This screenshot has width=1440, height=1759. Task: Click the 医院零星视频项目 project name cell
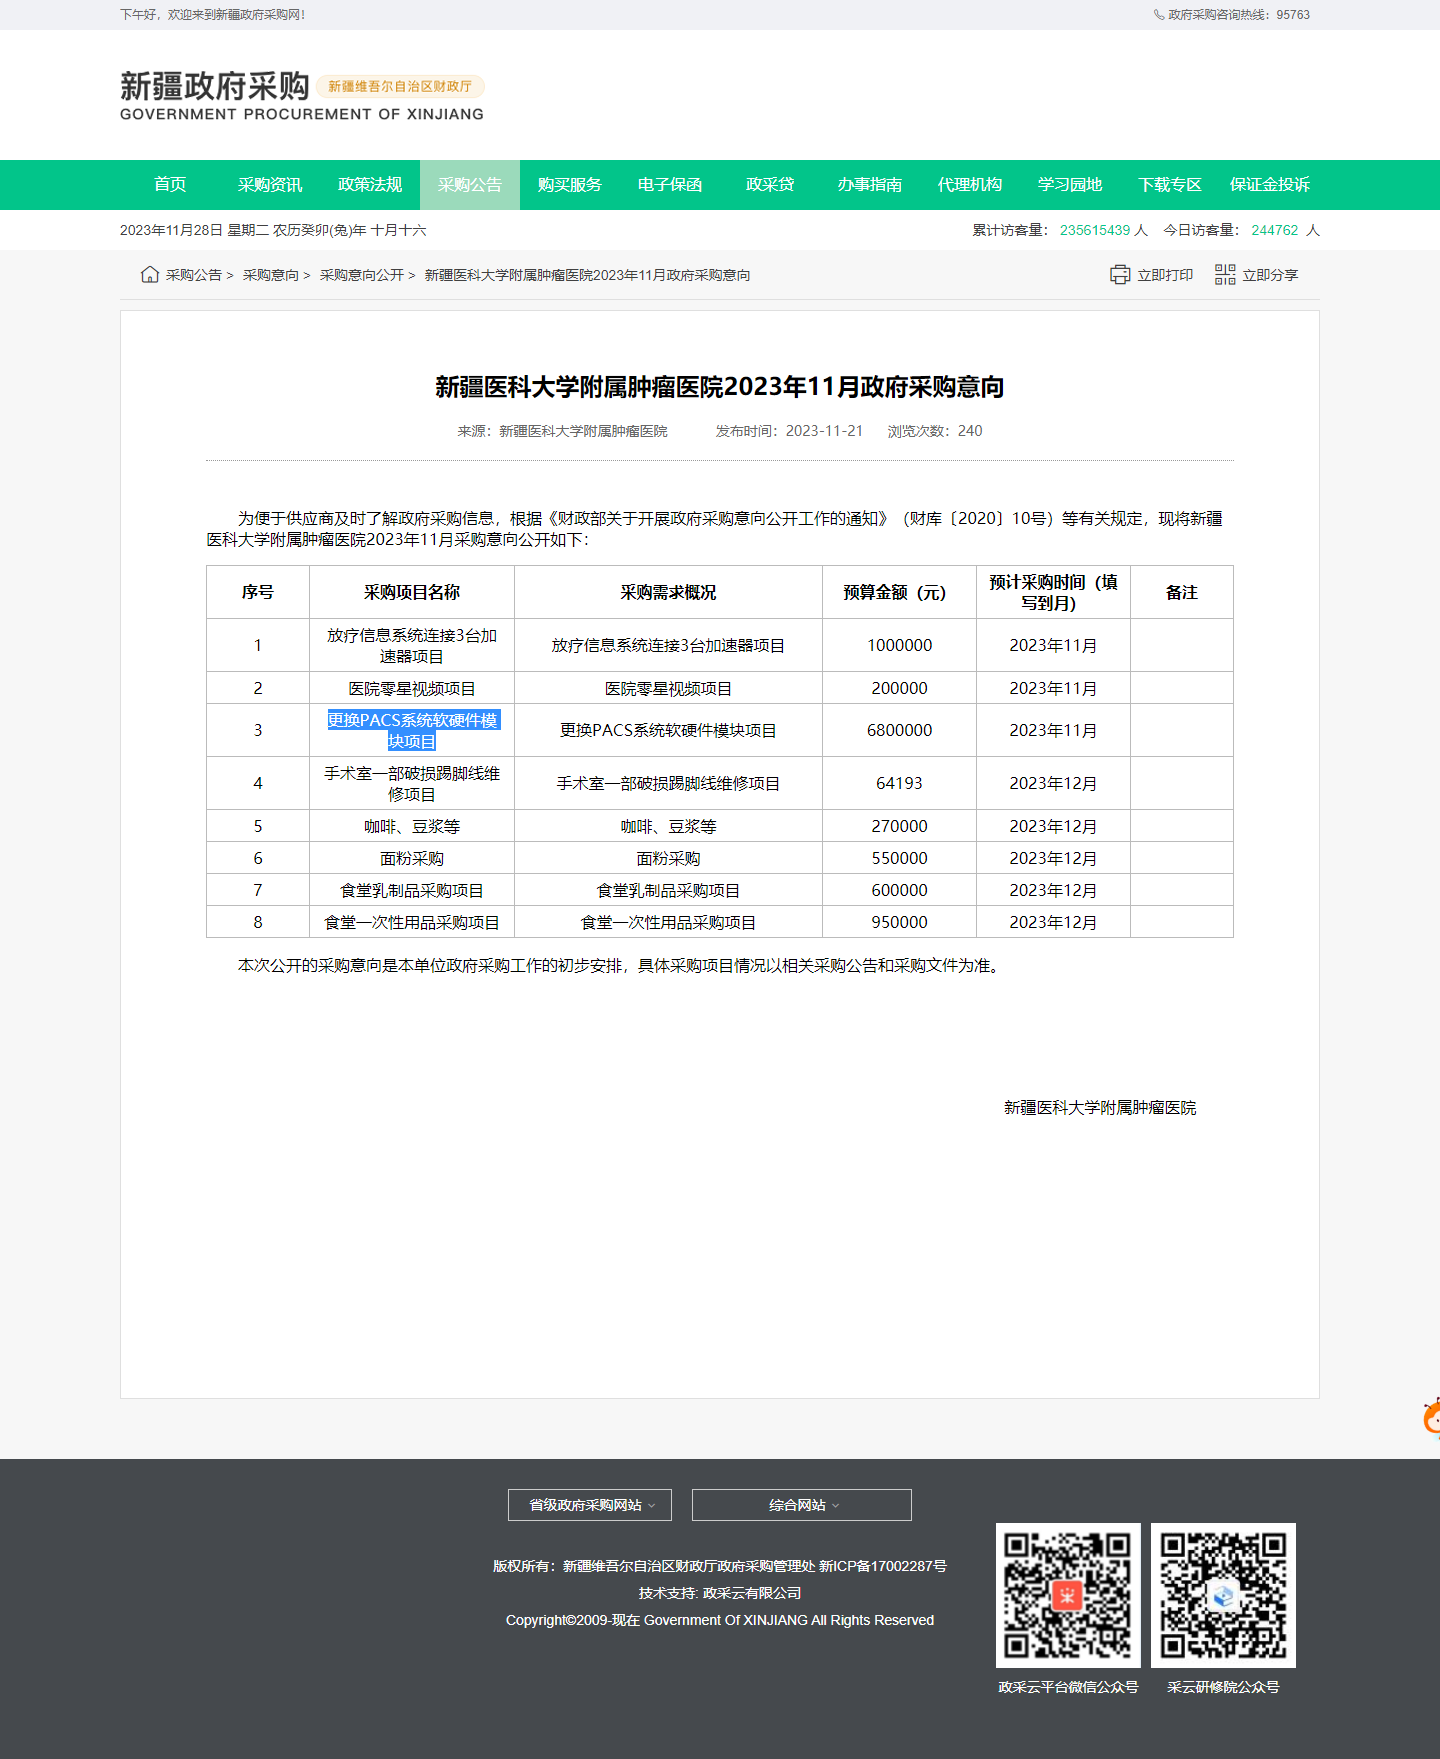412,689
